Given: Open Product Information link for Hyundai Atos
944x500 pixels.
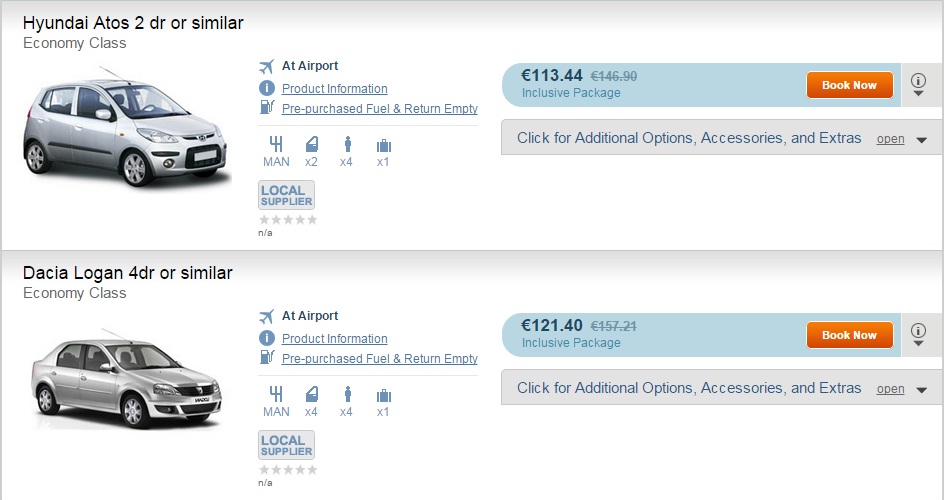Looking at the screenshot, I should pyautogui.click(x=334, y=89).
